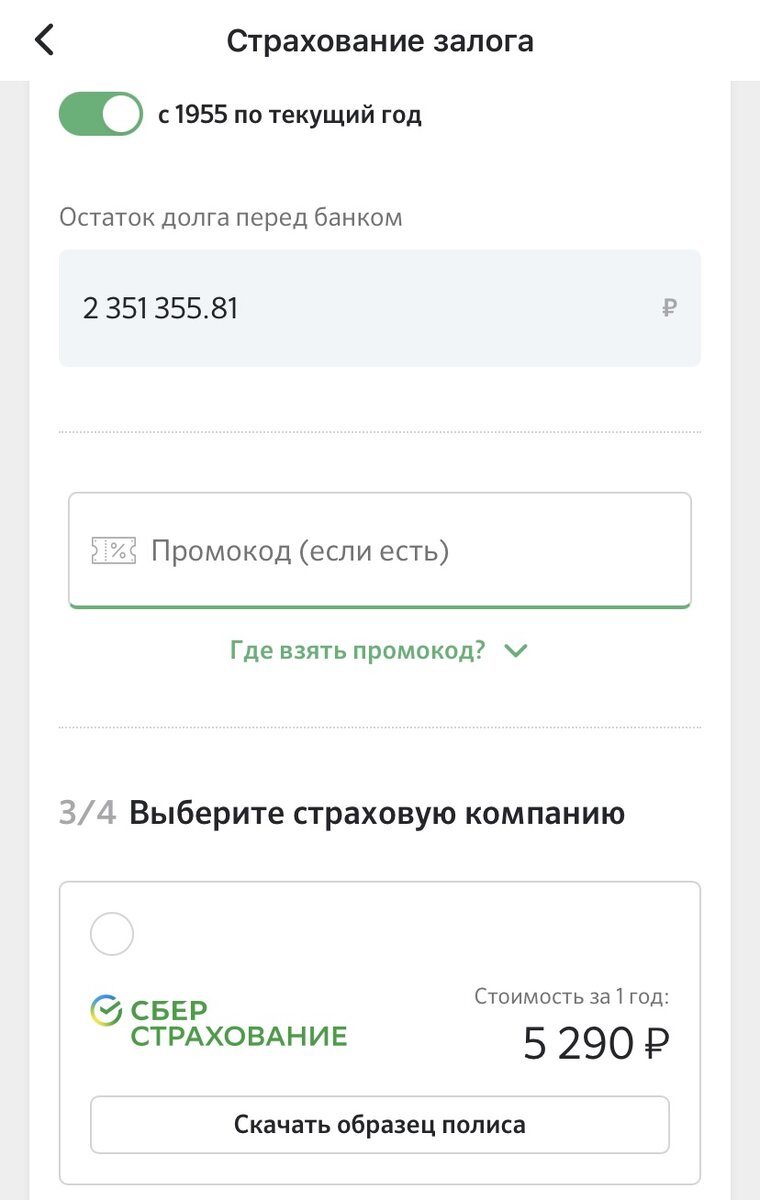Click the step indicator '3/4'
The image size is (760, 1200).
coord(90,812)
